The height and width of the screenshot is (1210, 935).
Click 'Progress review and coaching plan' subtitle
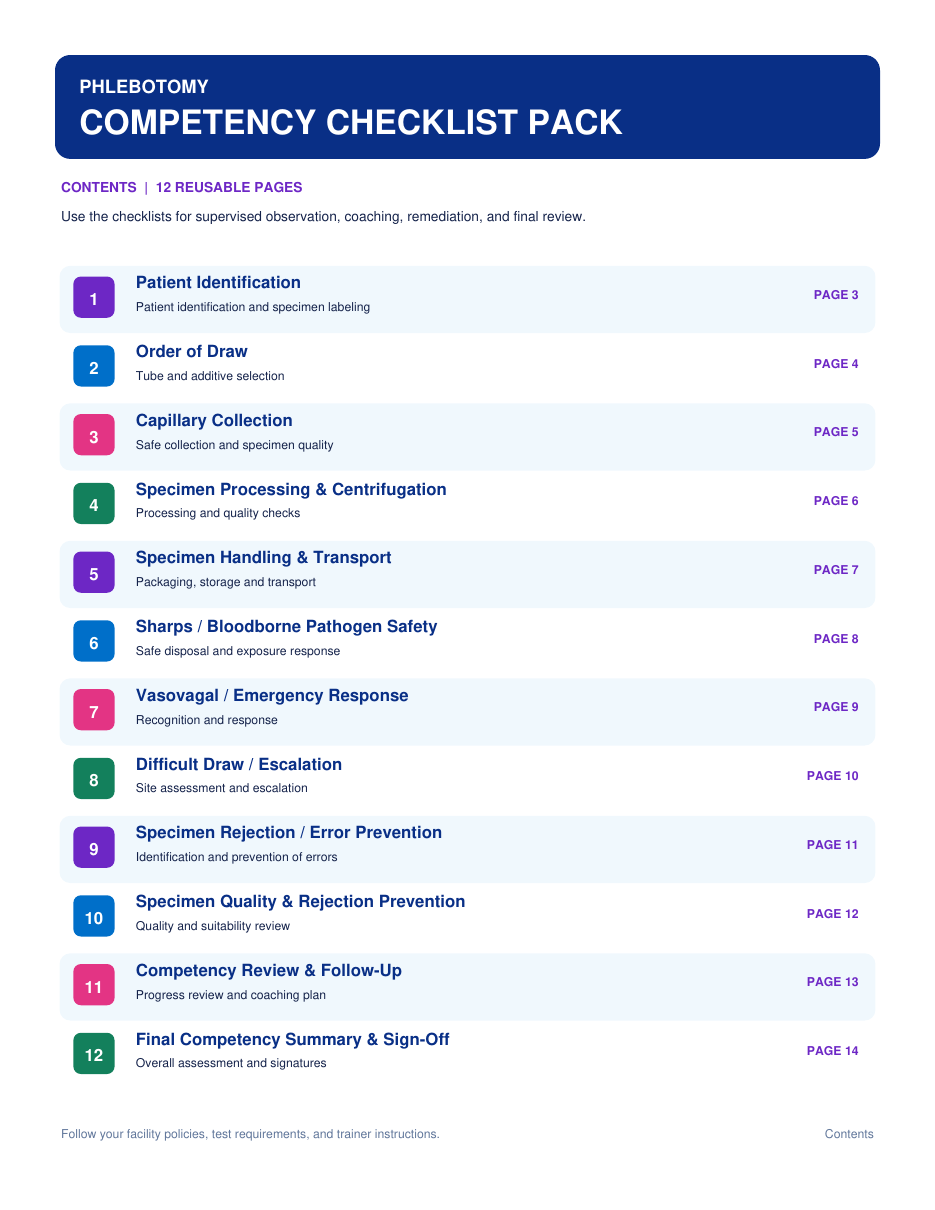tap(231, 995)
